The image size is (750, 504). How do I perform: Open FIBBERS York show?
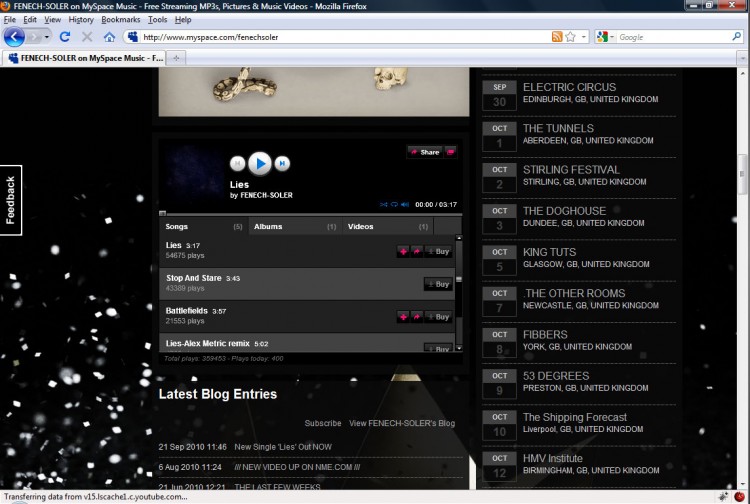click(x=545, y=335)
